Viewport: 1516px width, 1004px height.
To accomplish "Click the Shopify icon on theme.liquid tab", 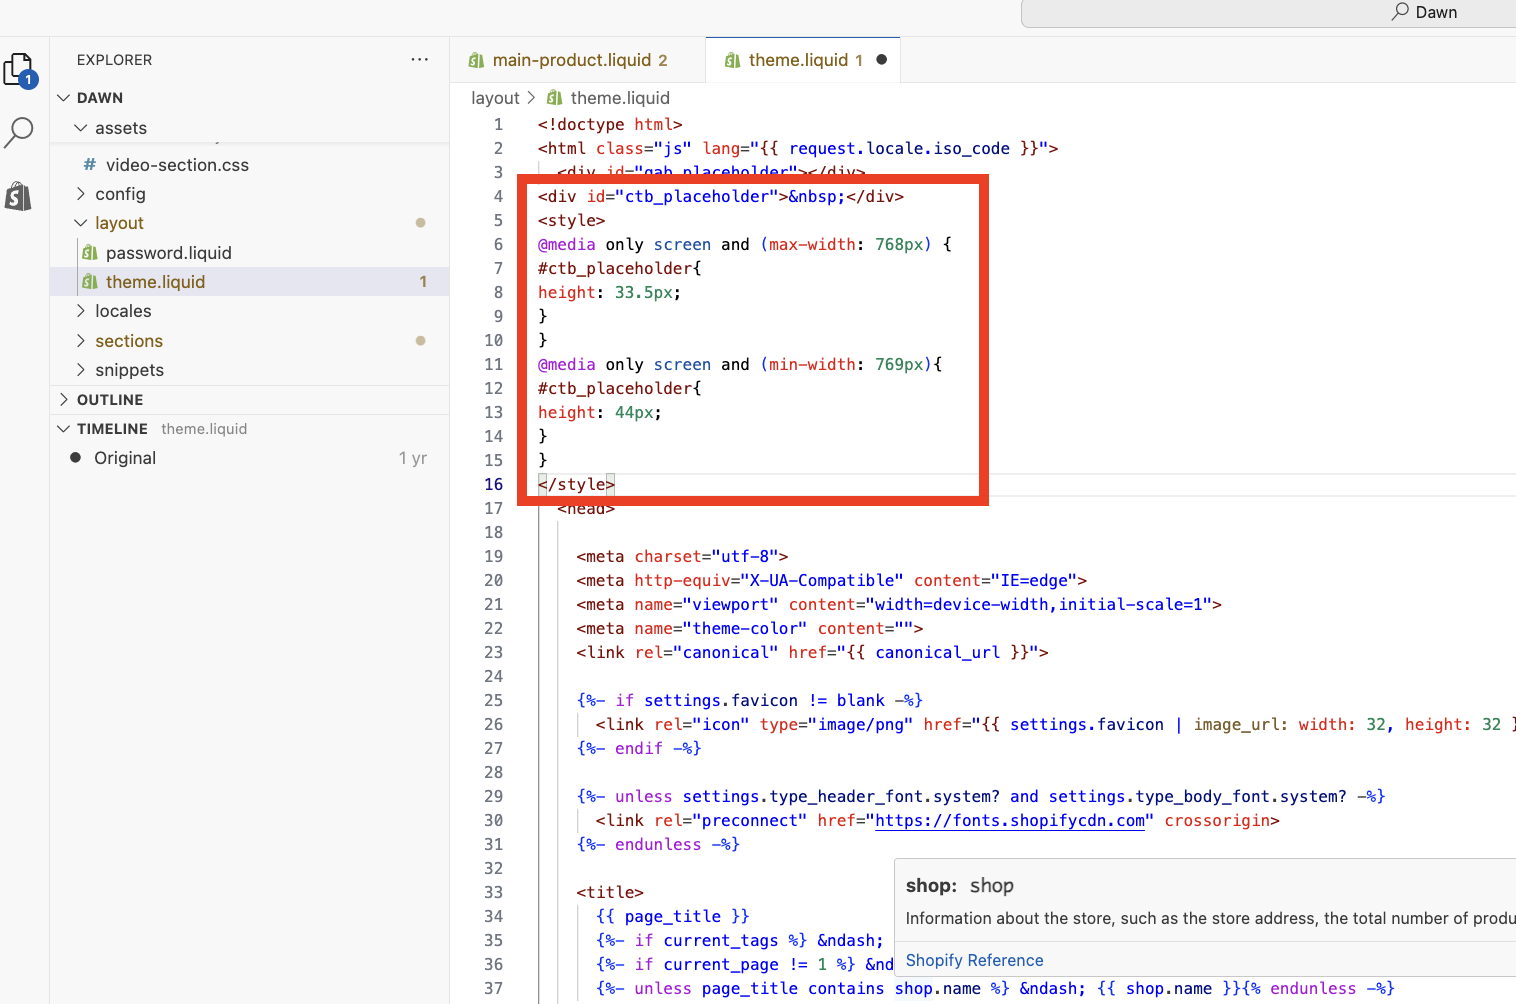I will 733,61.
